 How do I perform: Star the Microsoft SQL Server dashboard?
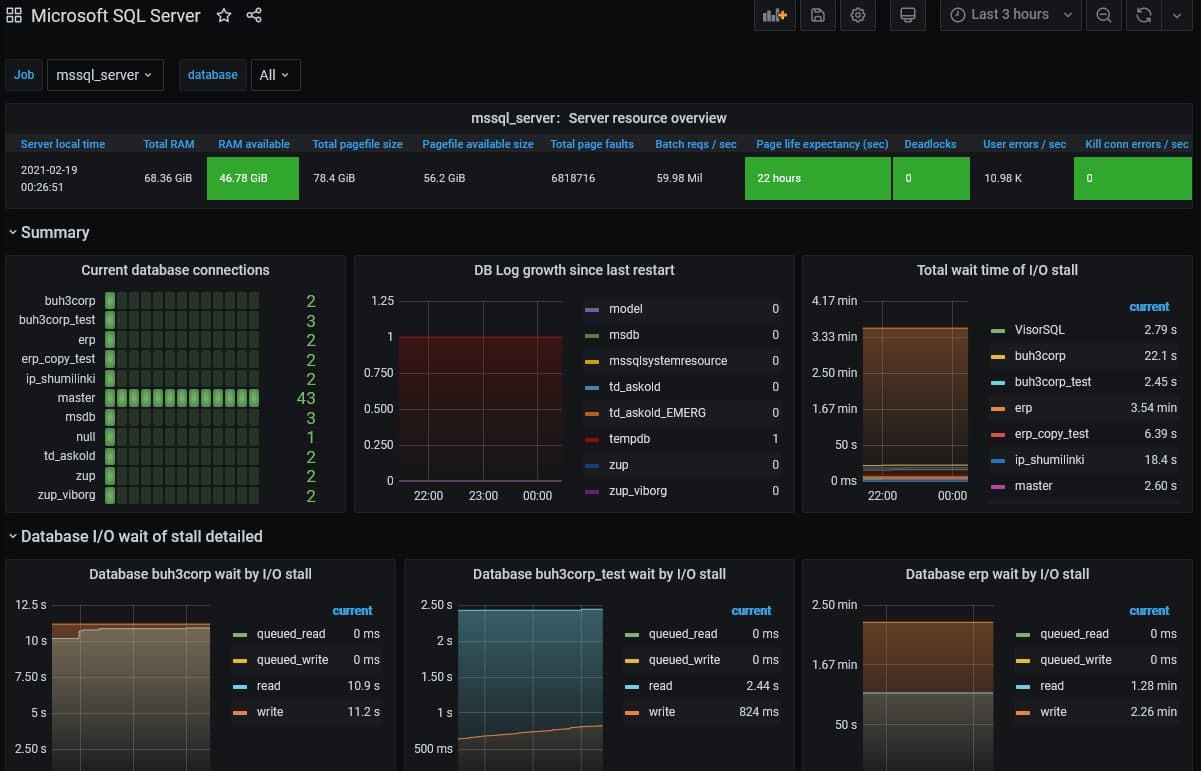[224, 15]
